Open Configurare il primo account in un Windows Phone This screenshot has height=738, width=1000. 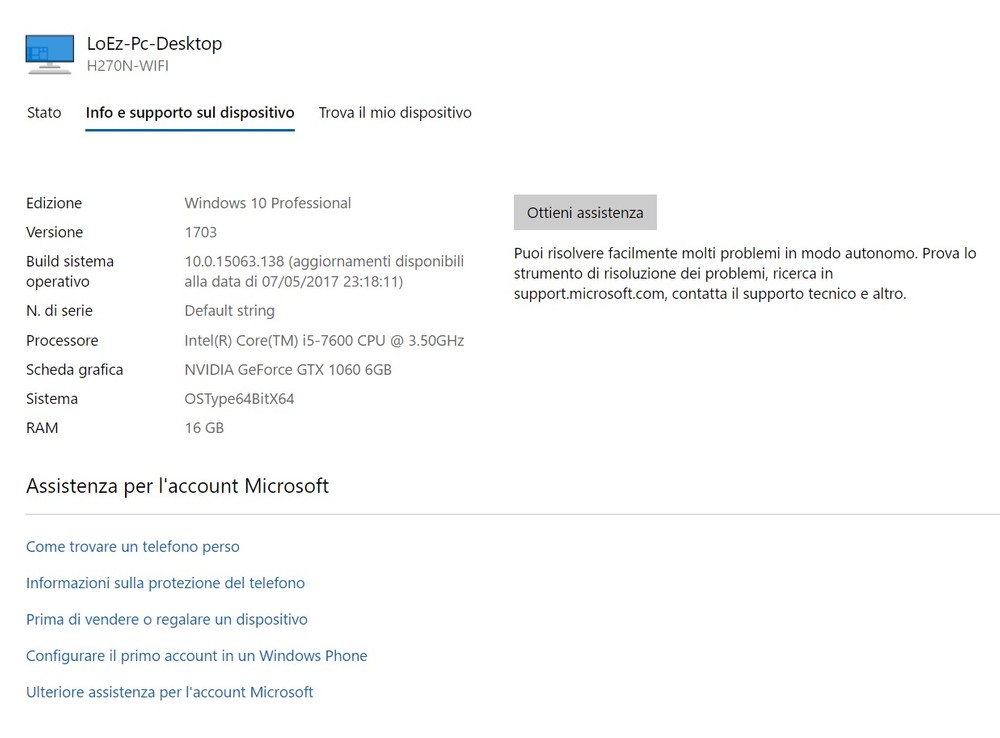(x=196, y=656)
